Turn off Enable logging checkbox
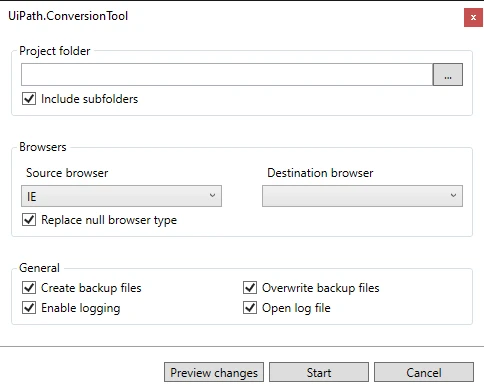The width and height of the screenshot is (484, 392). [29, 307]
